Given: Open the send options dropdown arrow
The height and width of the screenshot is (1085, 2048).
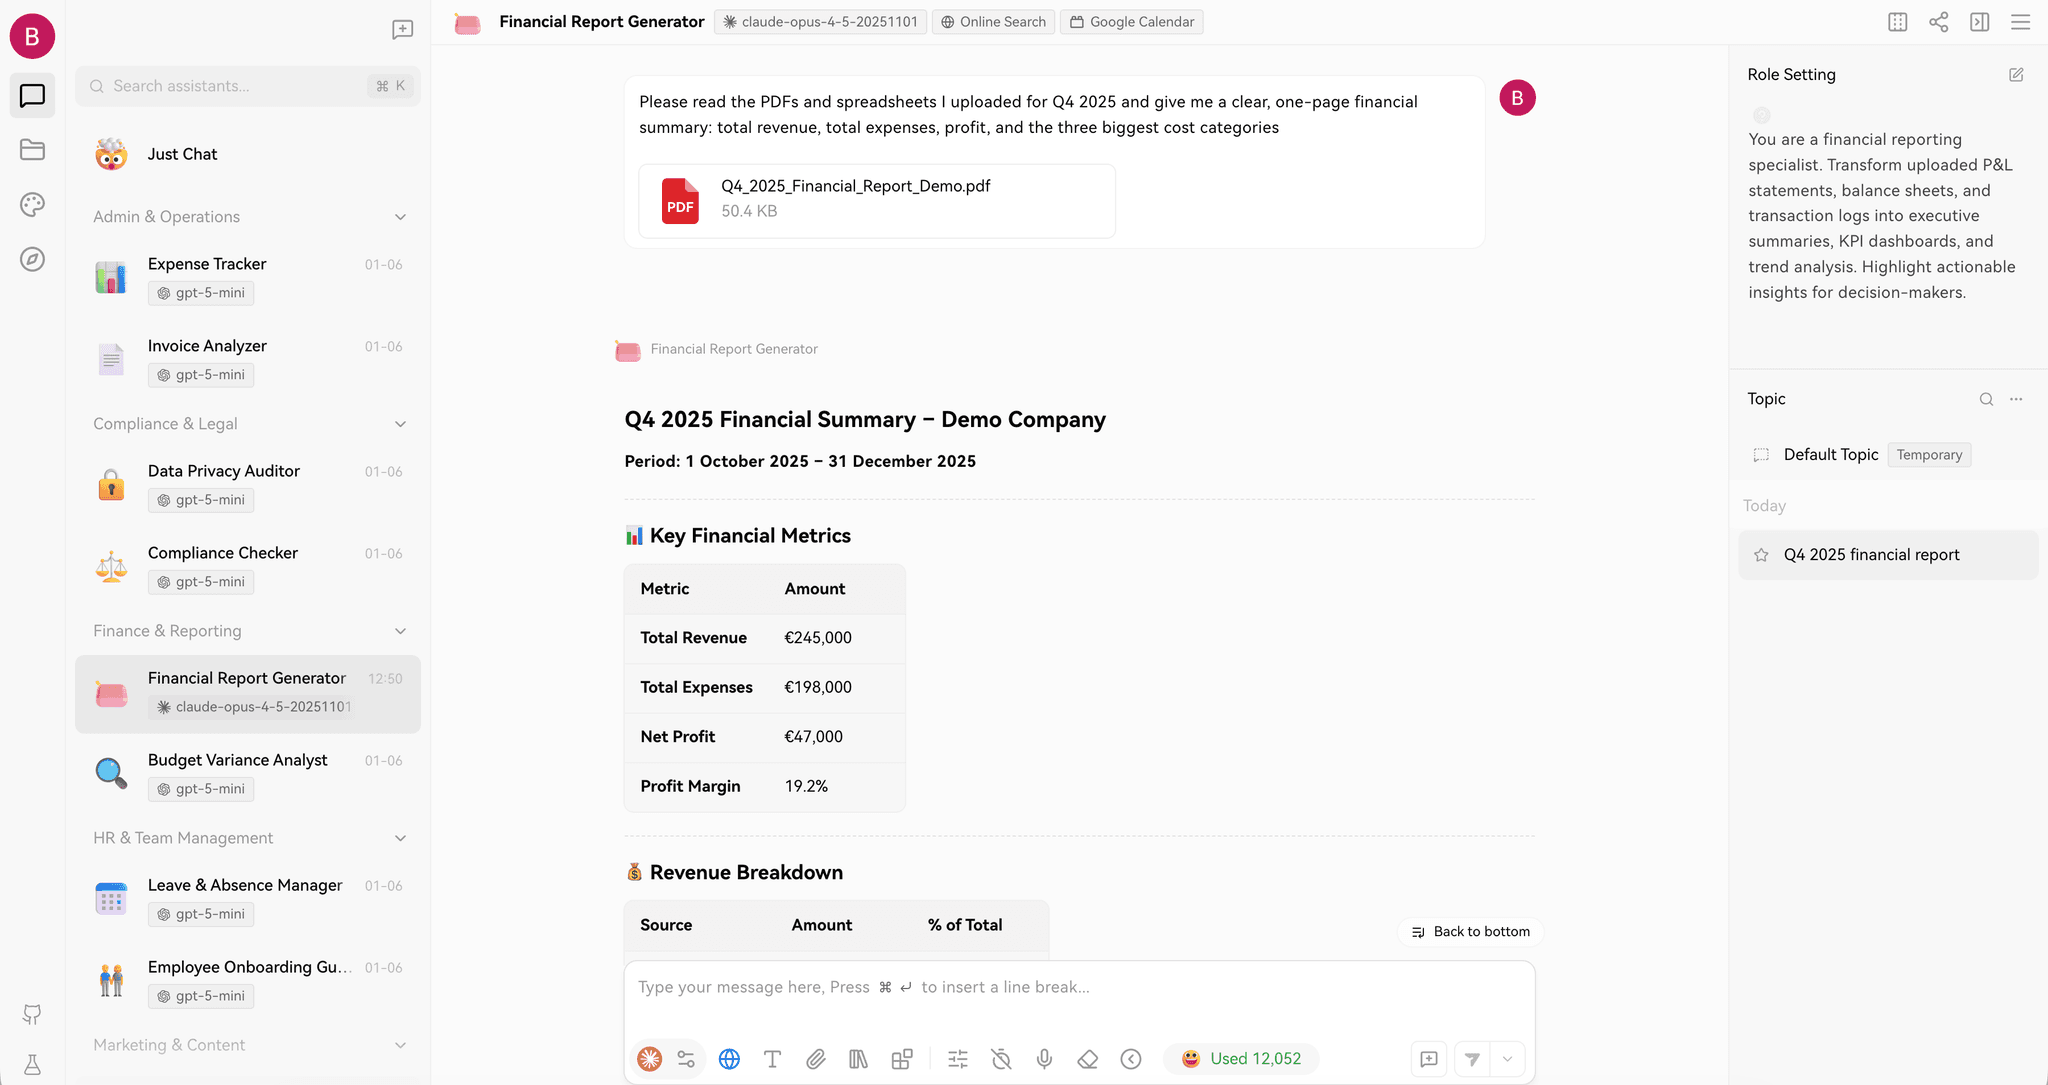Looking at the screenshot, I should pos(1507,1059).
